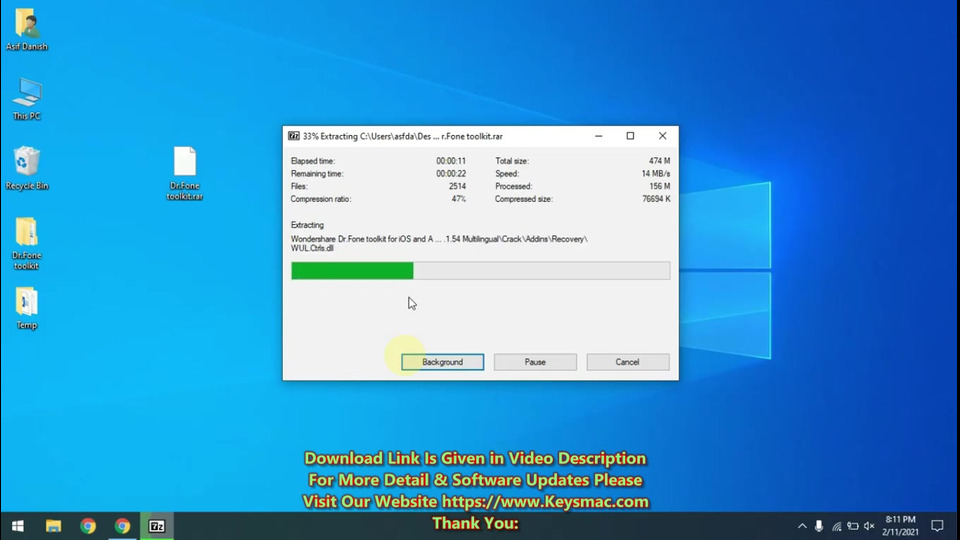Click the Compression ratio value 47%
This screenshot has height=540, width=960.
459,199
